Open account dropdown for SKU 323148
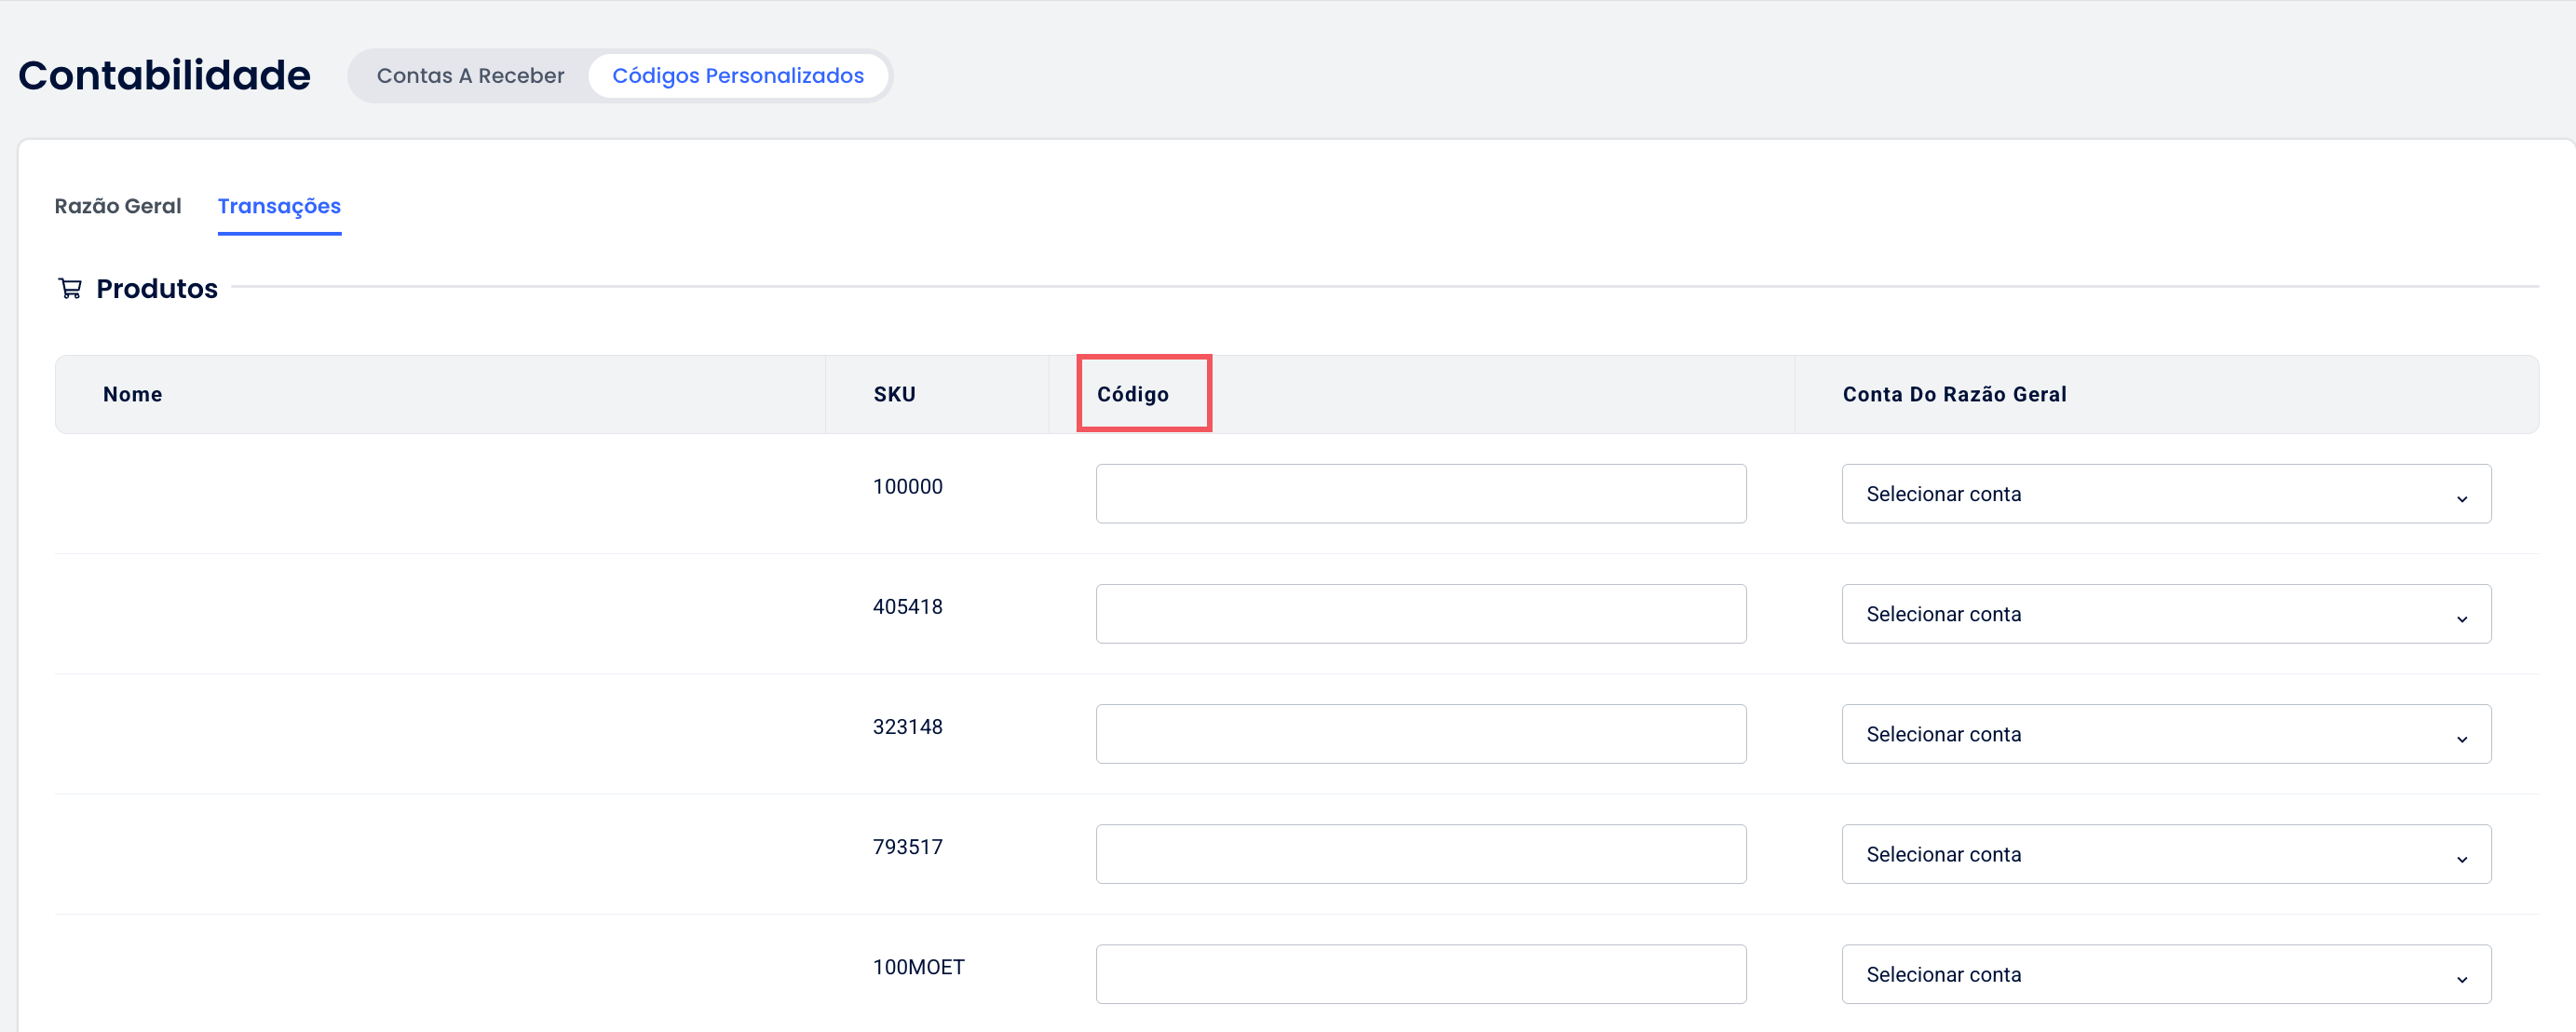This screenshot has height=1032, width=2576. click(x=2165, y=734)
